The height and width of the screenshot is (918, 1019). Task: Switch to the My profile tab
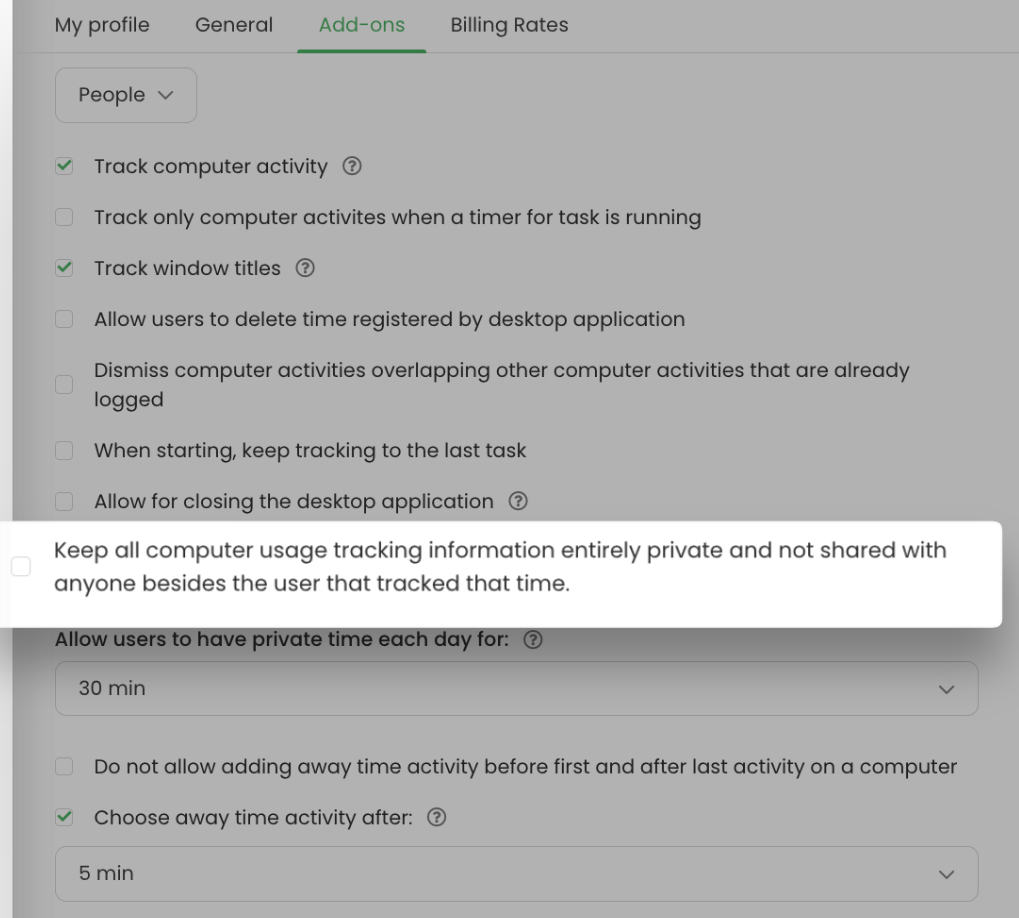pos(102,25)
